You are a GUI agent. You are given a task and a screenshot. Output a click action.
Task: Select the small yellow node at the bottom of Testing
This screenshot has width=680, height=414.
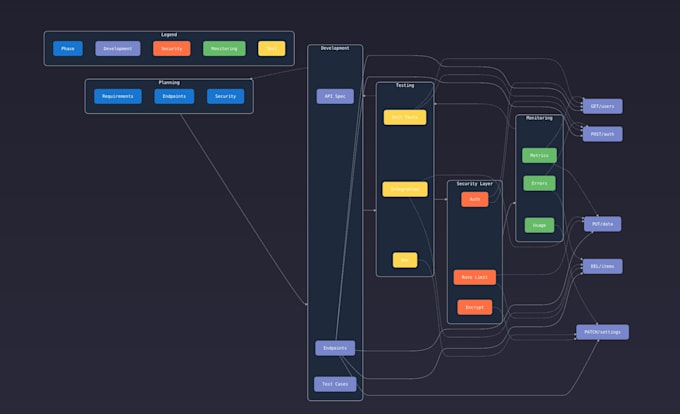[405, 260]
